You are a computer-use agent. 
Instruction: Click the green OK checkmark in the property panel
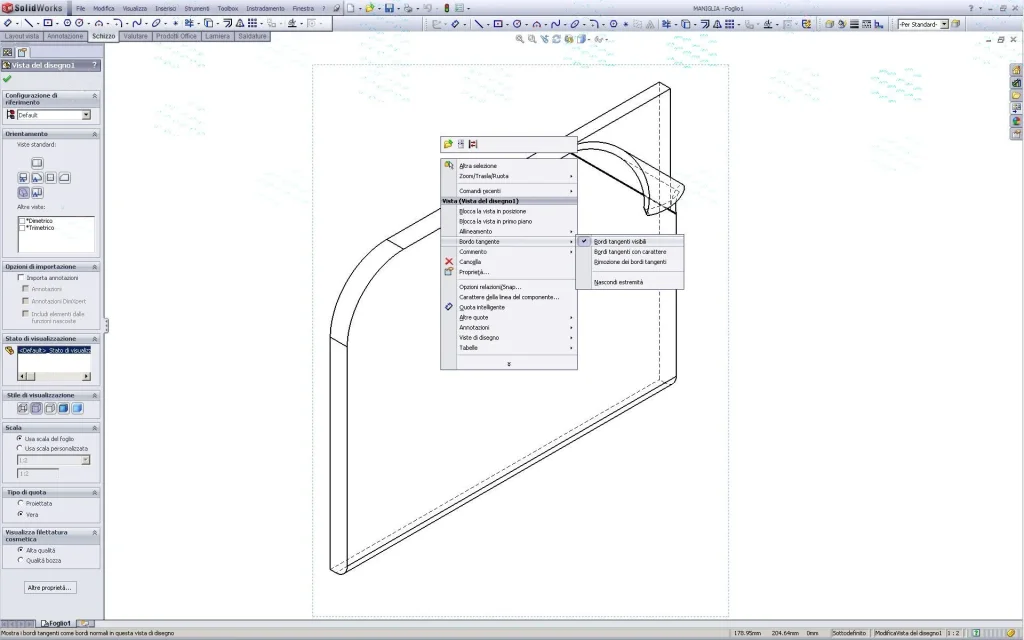(x=8, y=79)
